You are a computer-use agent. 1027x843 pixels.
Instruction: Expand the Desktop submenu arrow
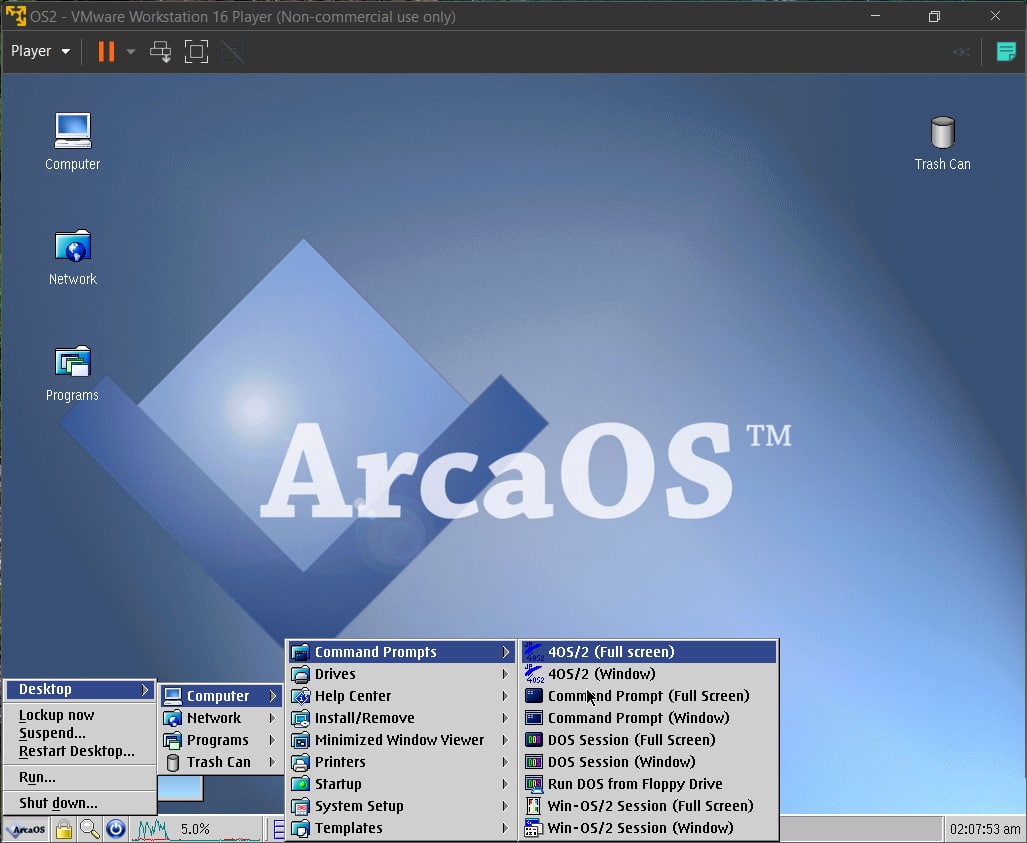144,689
